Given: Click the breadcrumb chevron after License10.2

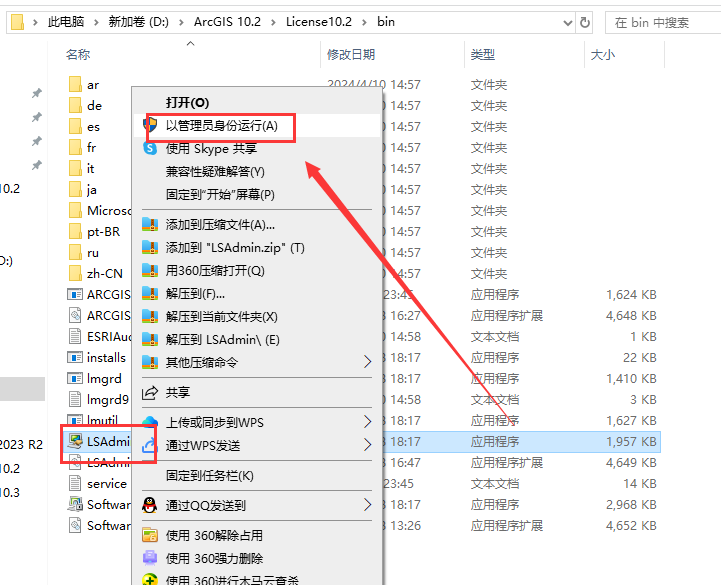Looking at the screenshot, I should pos(364,22).
